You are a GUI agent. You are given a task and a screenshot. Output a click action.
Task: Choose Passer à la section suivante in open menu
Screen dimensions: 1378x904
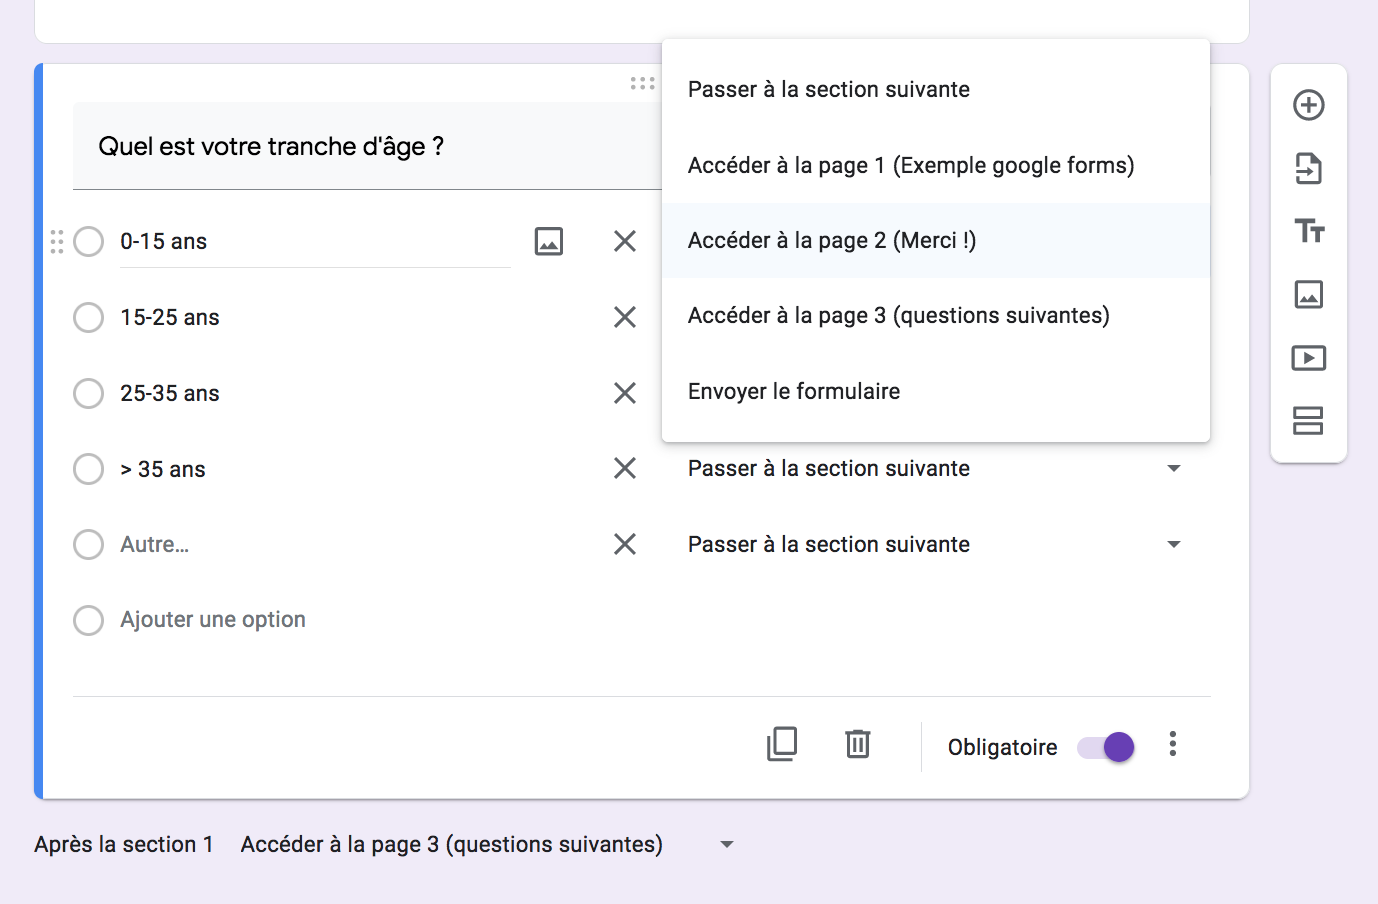point(936,89)
